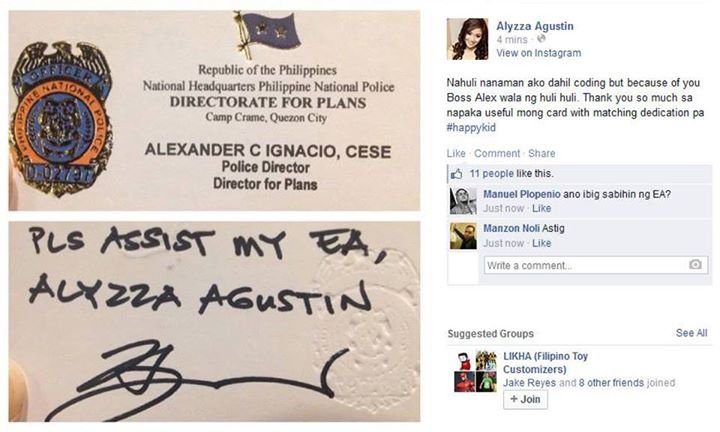
Task: Show the 11 people who like this
Action: click(x=491, y=174)
